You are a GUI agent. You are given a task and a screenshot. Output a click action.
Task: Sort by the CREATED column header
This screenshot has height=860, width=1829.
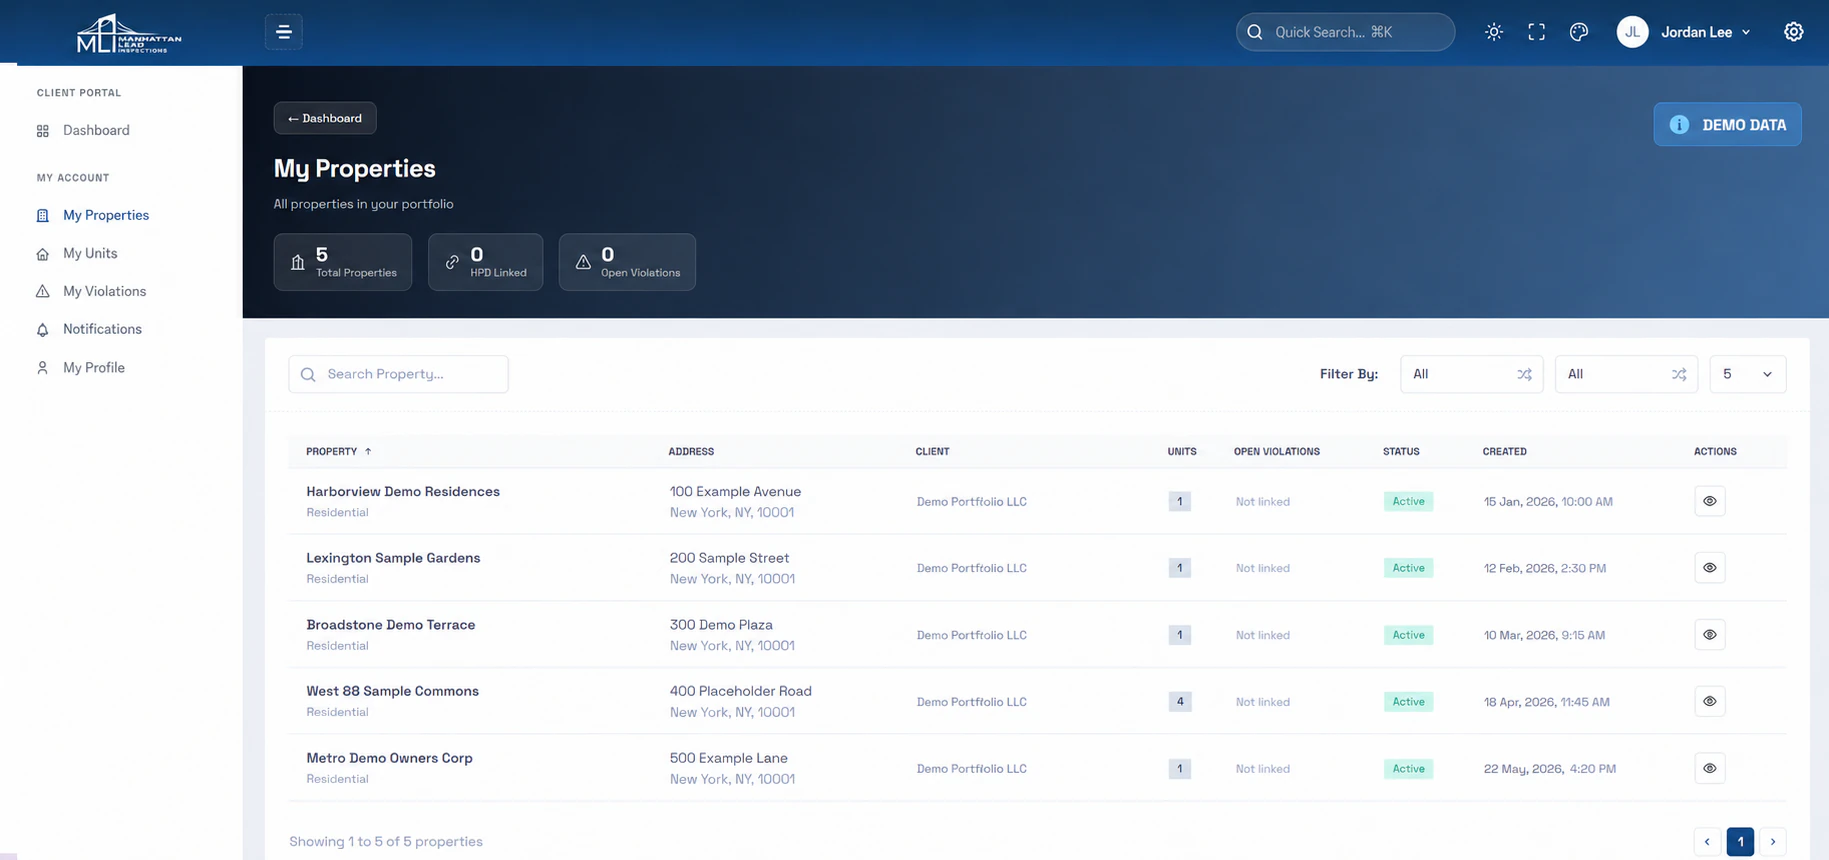pyautogui.click(x=1504, y=452)
